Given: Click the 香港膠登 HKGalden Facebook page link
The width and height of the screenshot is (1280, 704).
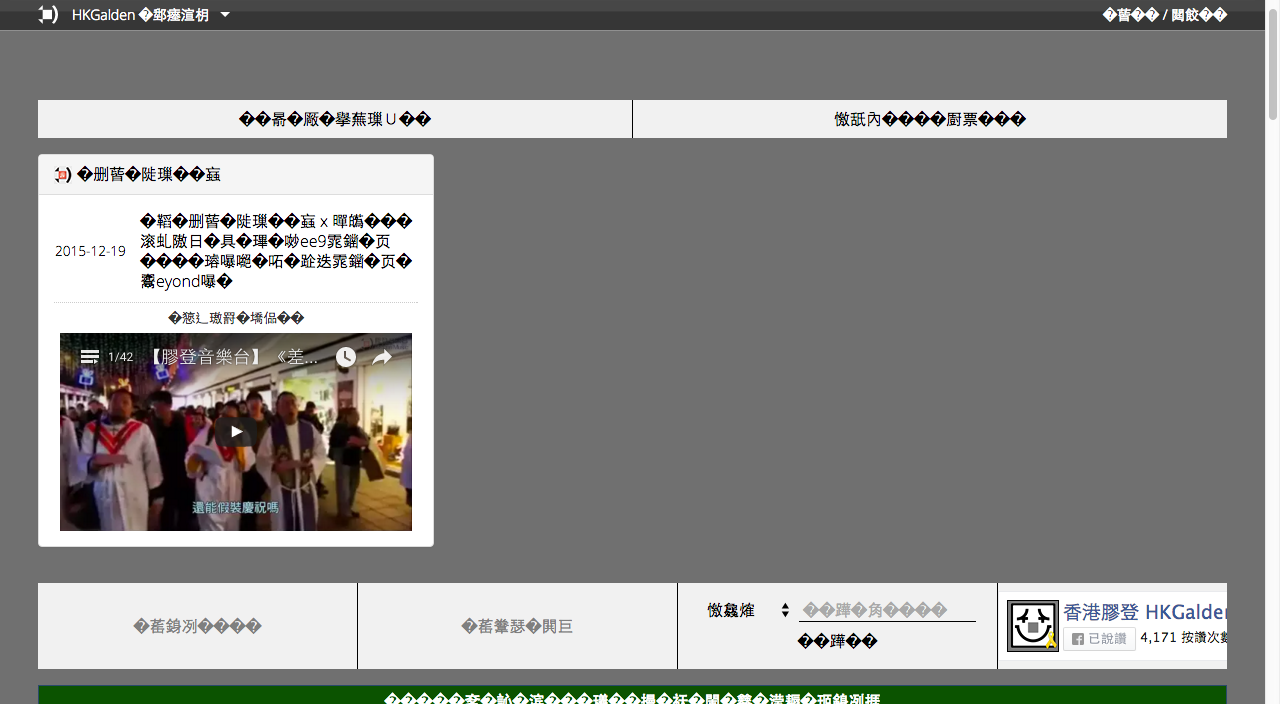Looking at the screenshot, I should tap(1144, 612).
